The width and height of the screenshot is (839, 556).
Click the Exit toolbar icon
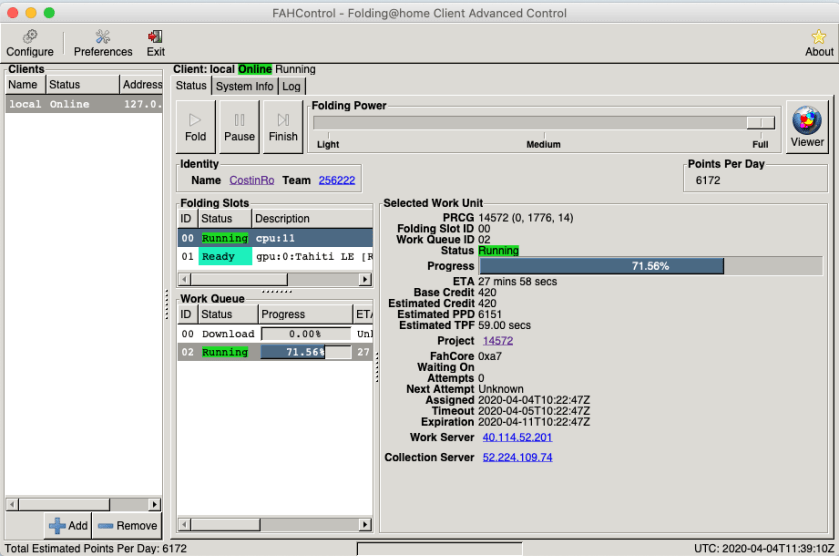tap(156, 43)
